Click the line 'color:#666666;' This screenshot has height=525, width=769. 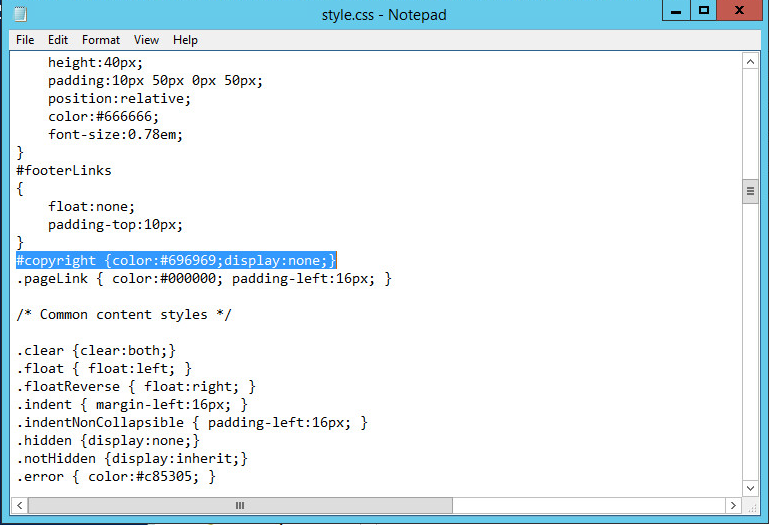pos(103,117)
